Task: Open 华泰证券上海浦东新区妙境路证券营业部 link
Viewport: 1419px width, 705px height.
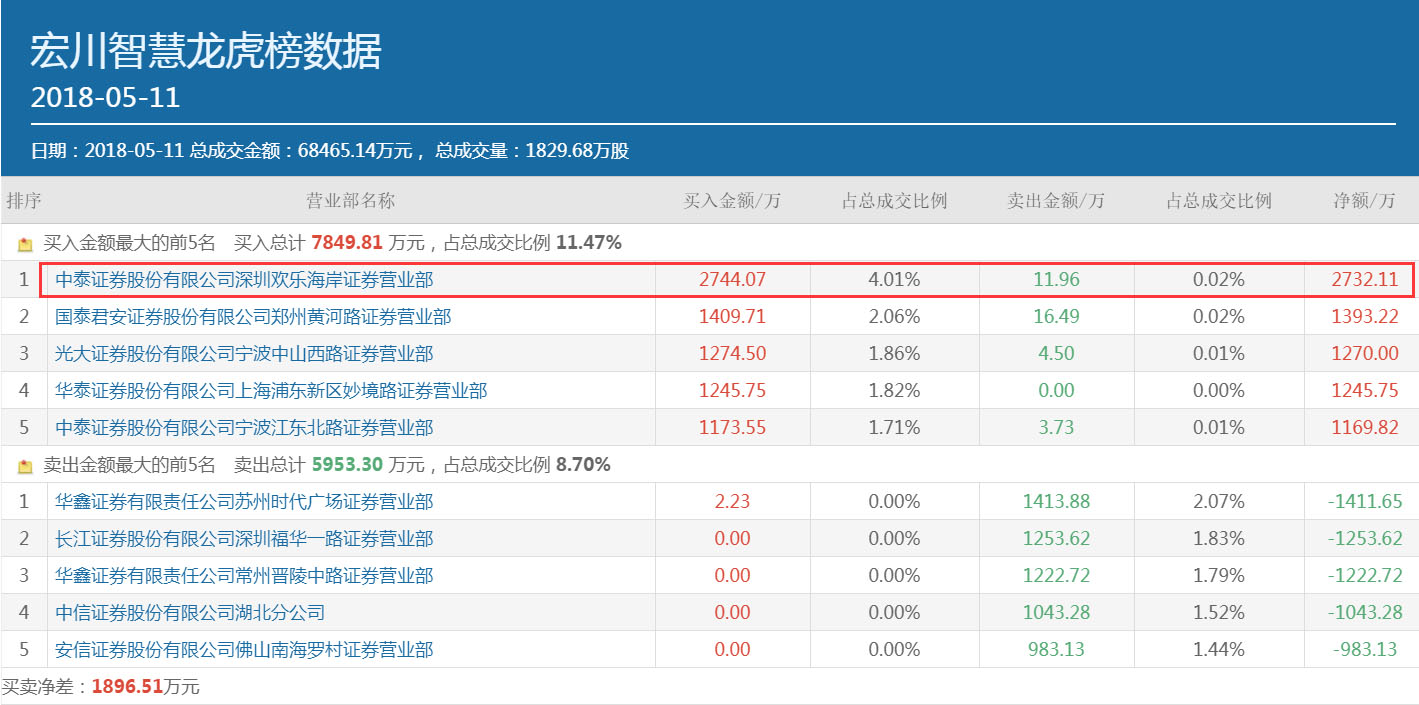Action: (271, 391)
